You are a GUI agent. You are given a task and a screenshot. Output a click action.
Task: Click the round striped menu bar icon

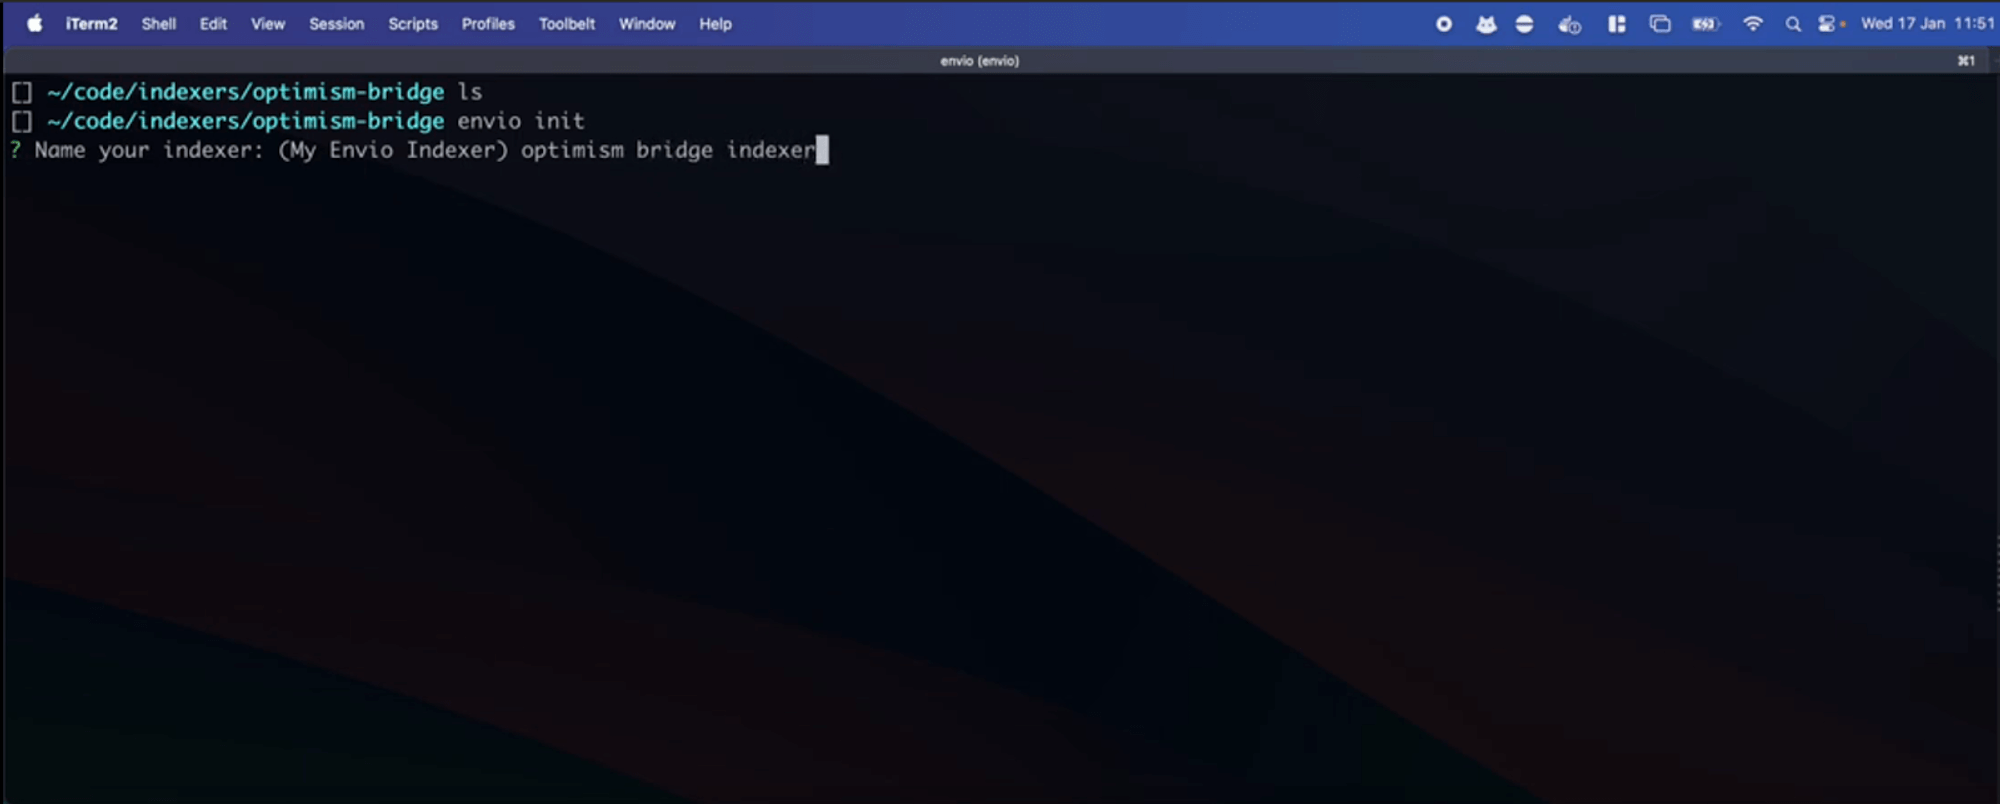1524,24
